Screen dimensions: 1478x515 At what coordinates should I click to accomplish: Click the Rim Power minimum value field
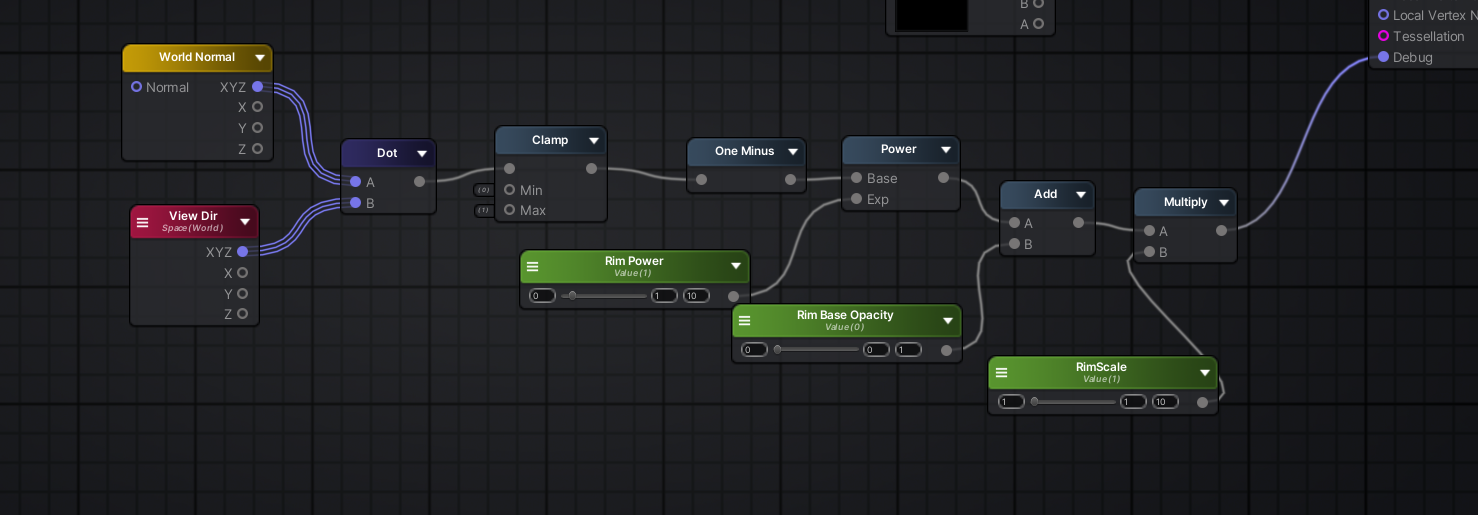coord(542,296)
